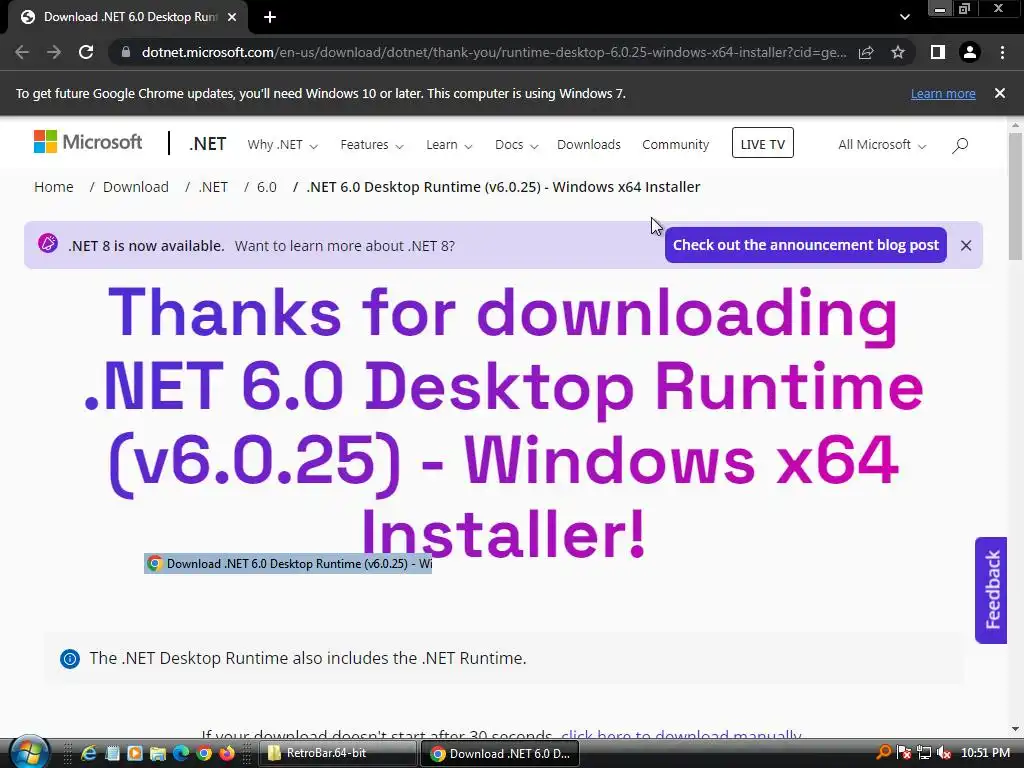The height and width of the screenshot is (768, 1024).
Task: Reload the page with the refresh icon
Action: [x=86, y=52]
